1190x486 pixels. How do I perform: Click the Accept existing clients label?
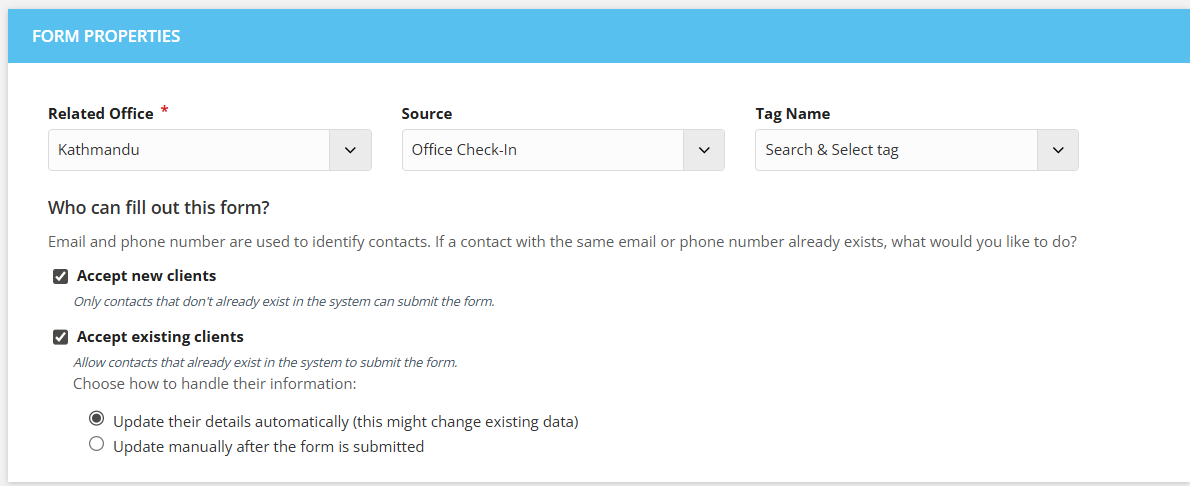(160, 336)
